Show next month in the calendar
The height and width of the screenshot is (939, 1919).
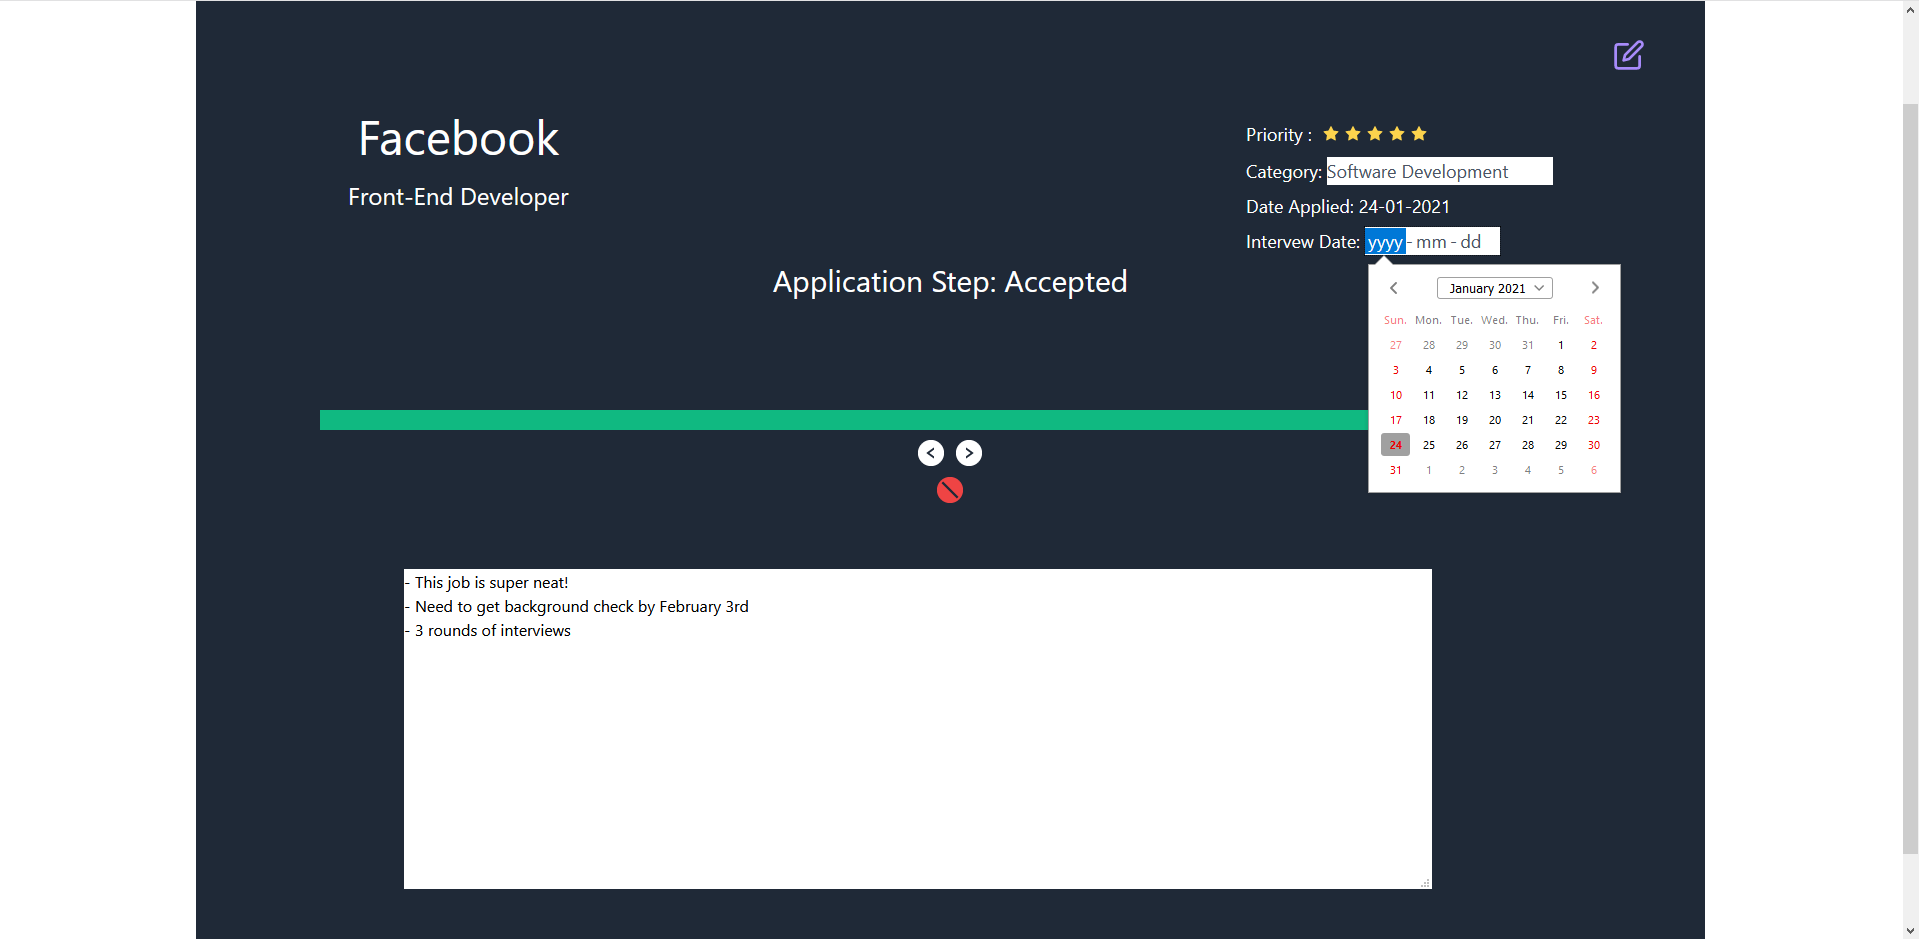1595,288
